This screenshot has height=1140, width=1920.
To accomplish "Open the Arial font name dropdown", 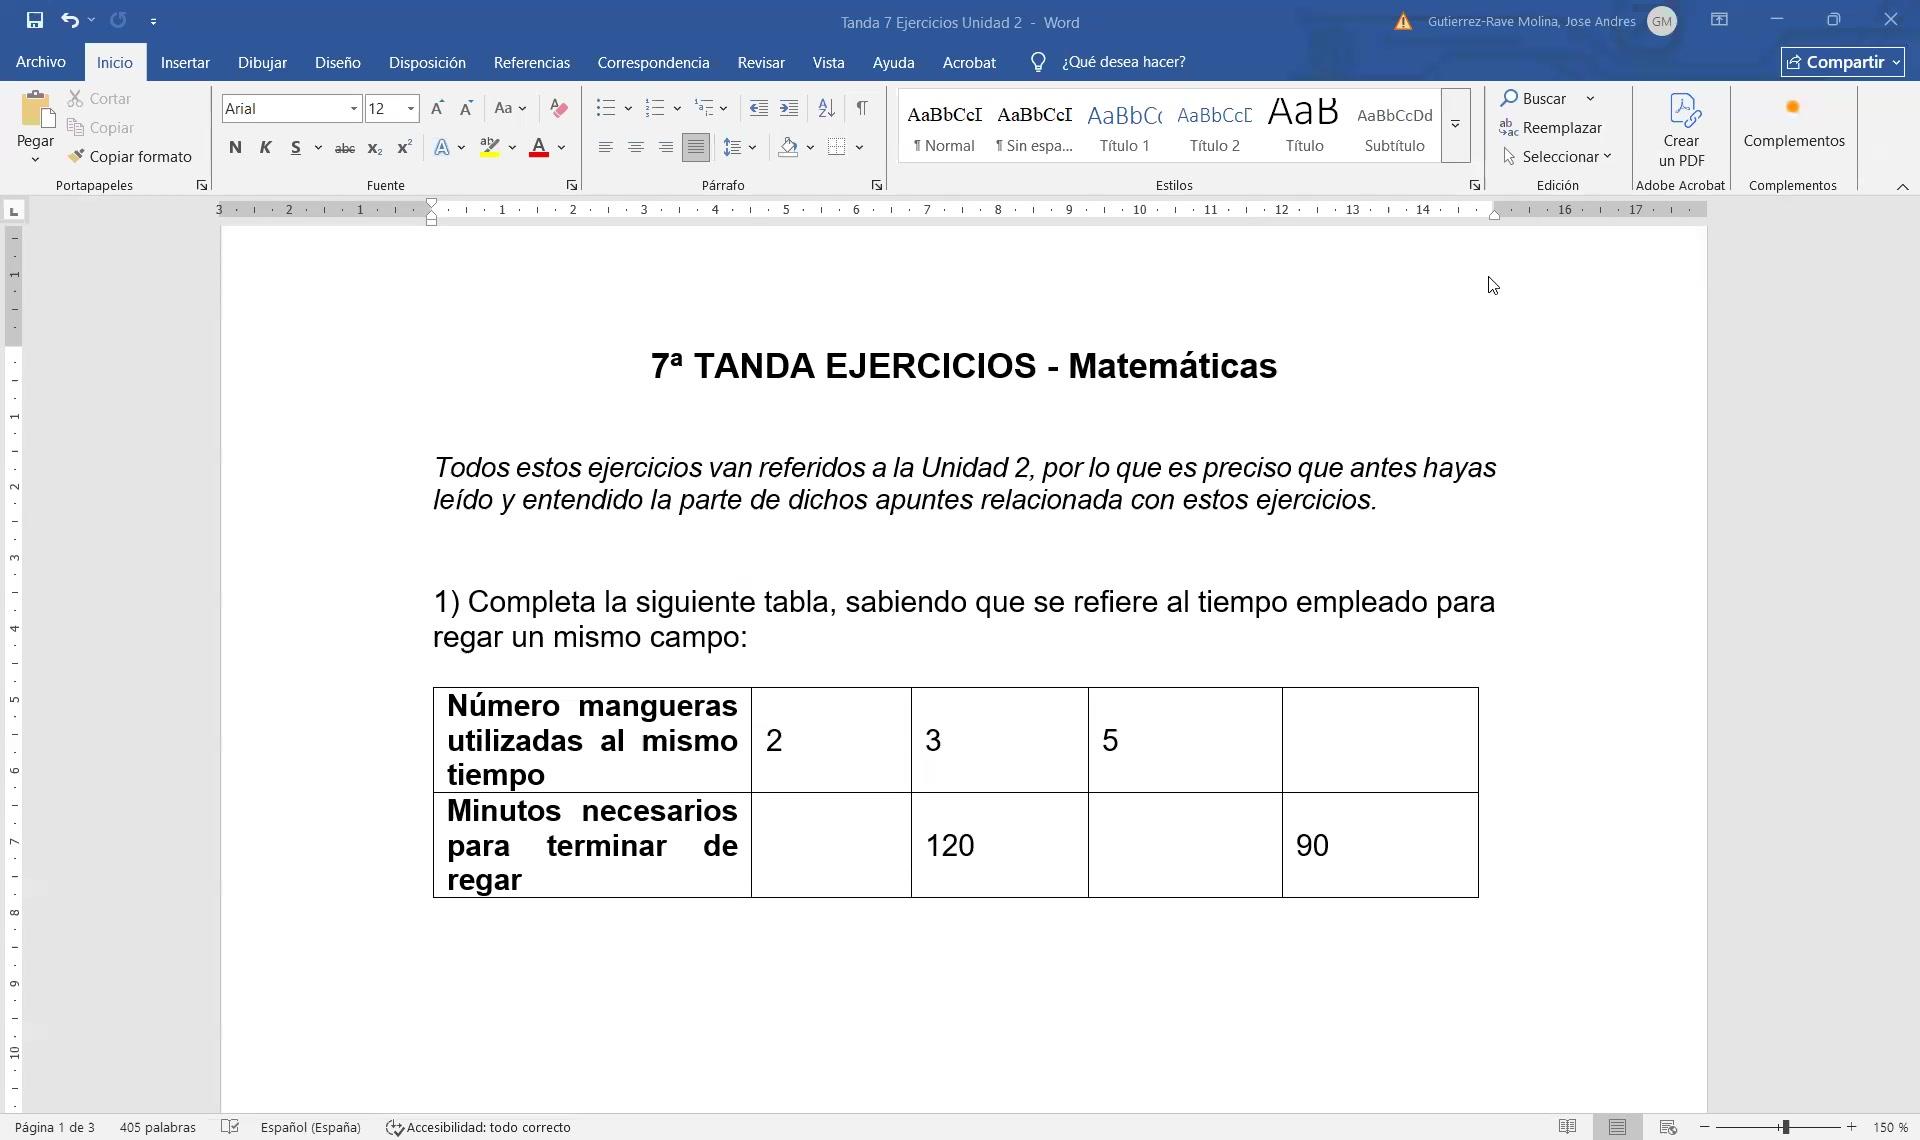I will pyautogui.click(x=353, y=108).
